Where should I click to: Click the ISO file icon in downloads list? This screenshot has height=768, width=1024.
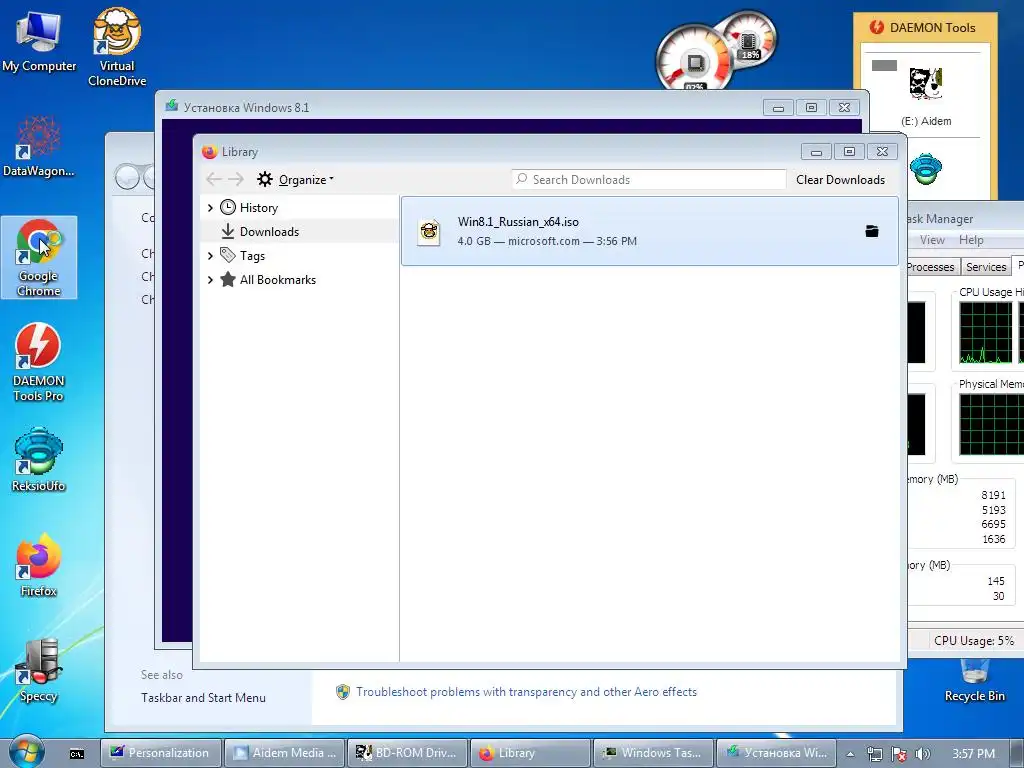429,232
